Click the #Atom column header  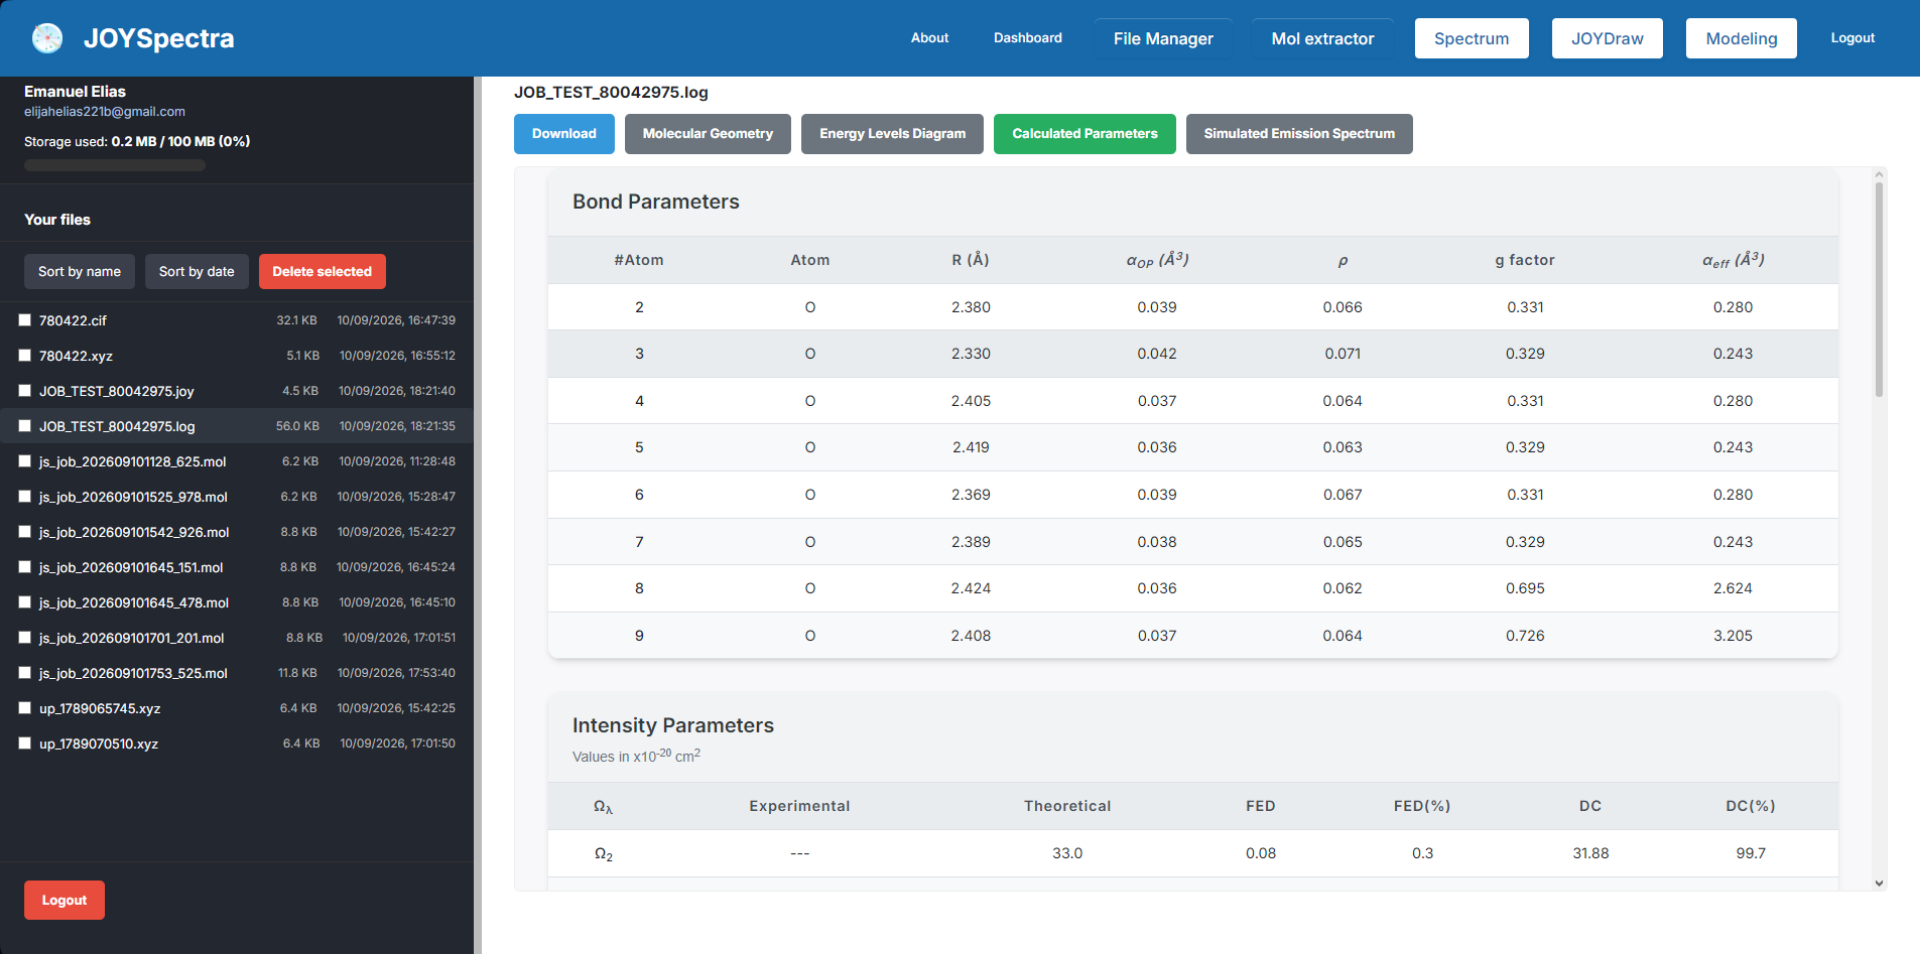[x=639, y=260]
